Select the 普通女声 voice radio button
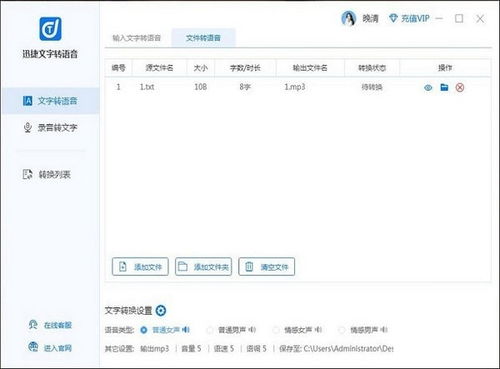This screenshot has height=369, width=500. (144, 330)
